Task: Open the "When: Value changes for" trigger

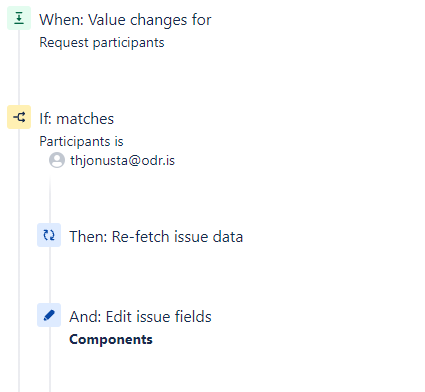Action: 125,20
